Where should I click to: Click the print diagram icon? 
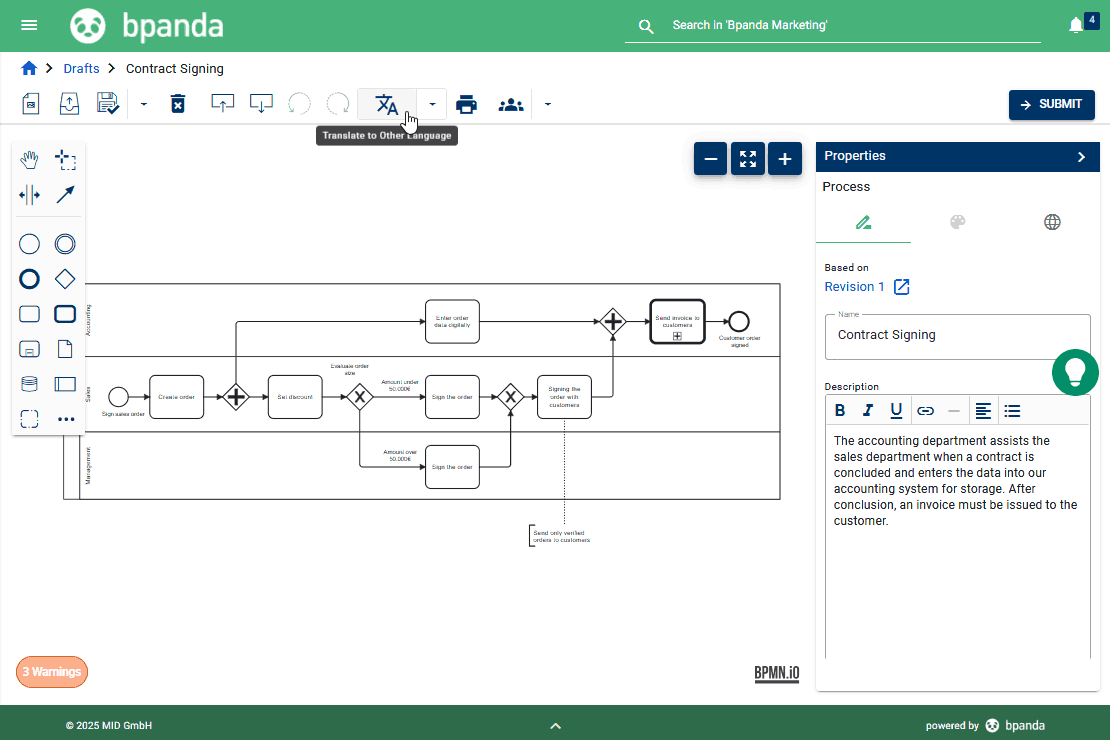(x=466, y=104)
